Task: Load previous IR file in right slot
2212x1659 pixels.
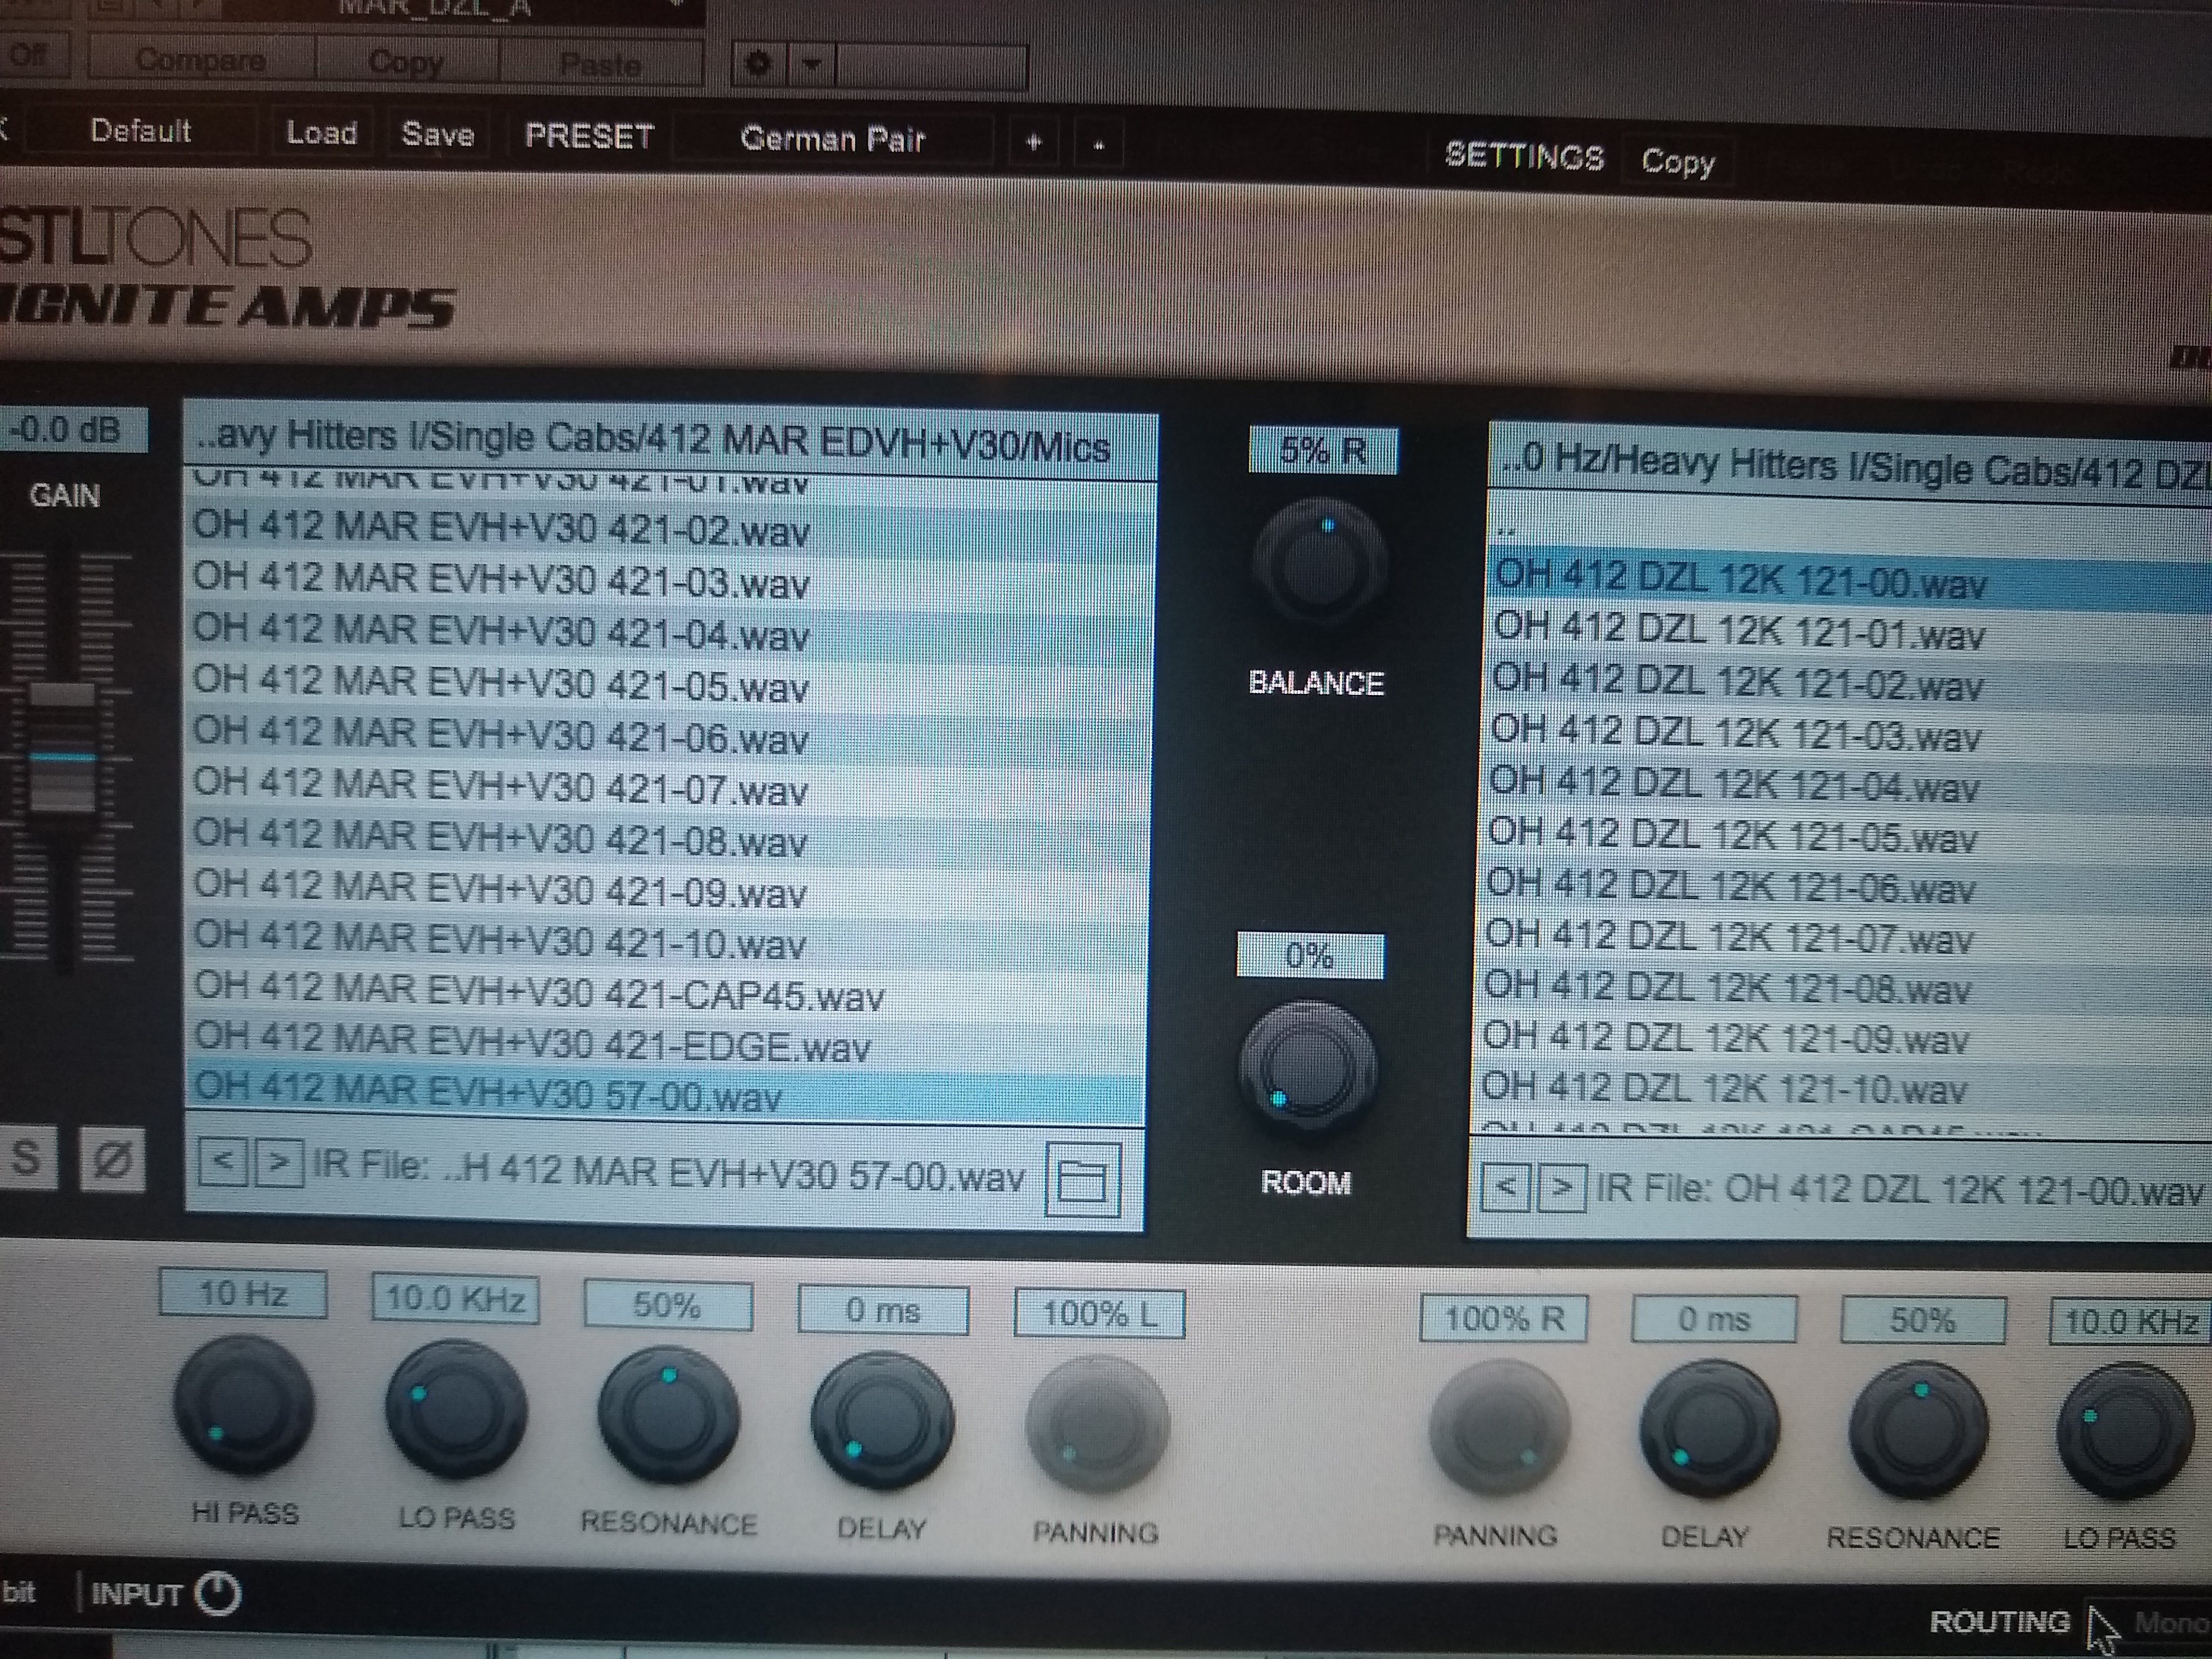Action: [x=1505, y=1188]
